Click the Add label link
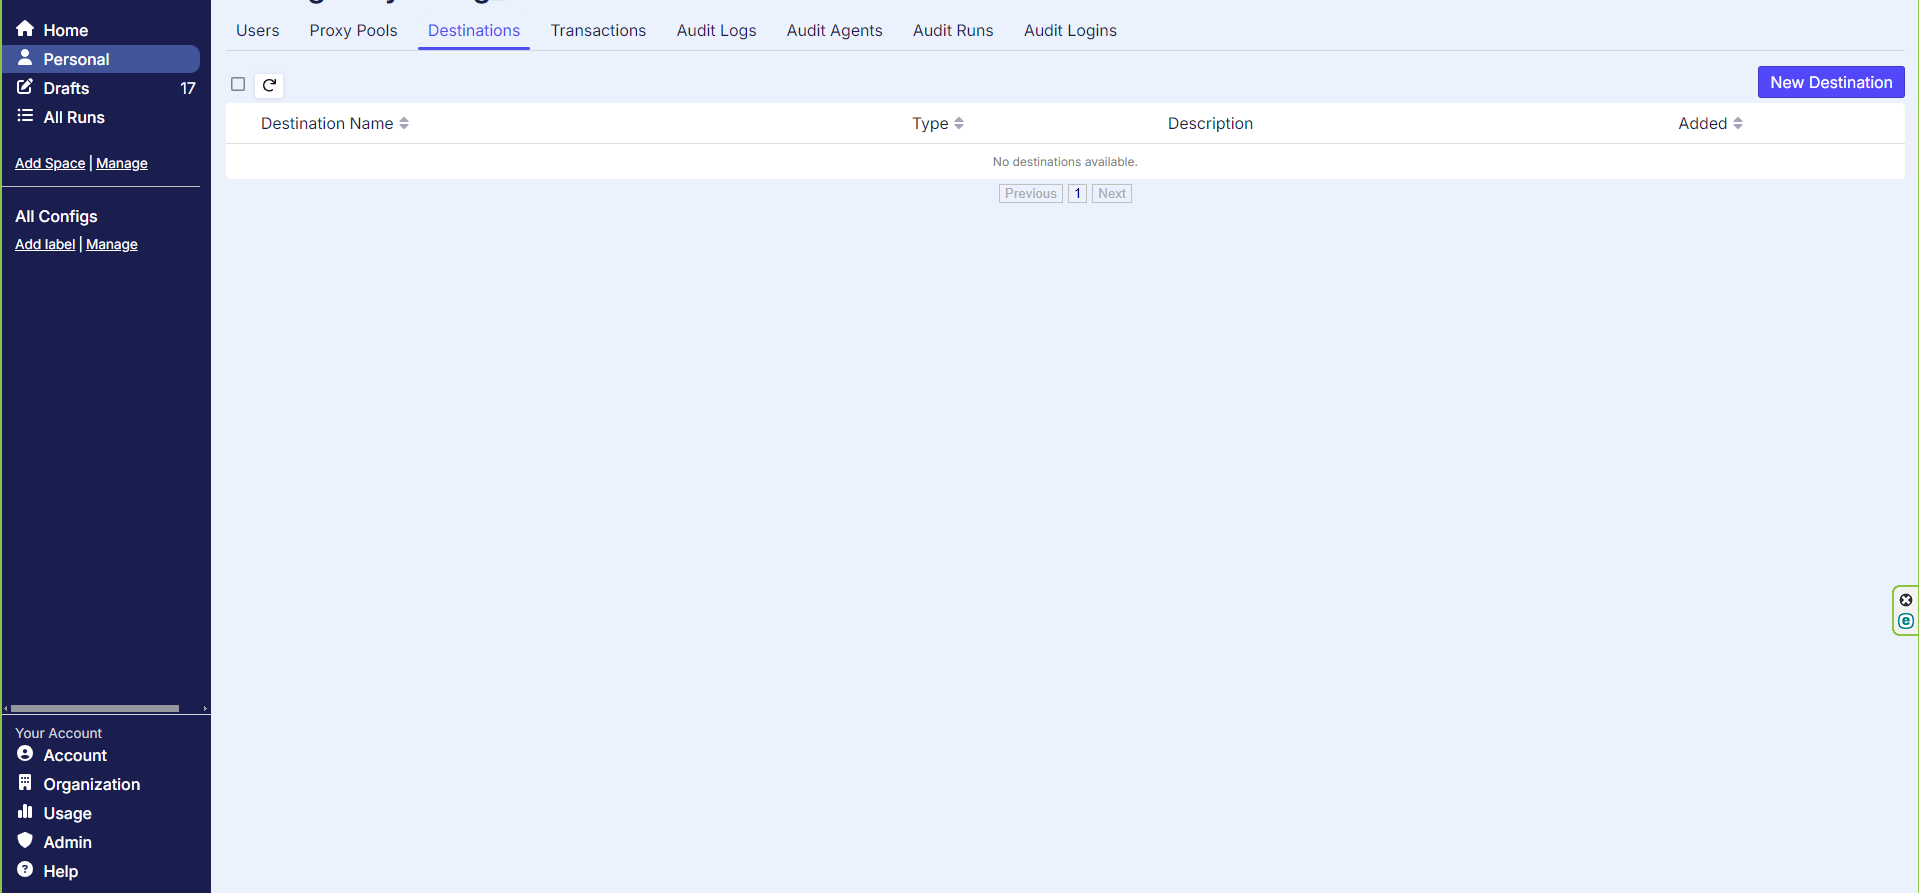The height and width of the screenshot is (893, 1919). click(x=45, y=244)
